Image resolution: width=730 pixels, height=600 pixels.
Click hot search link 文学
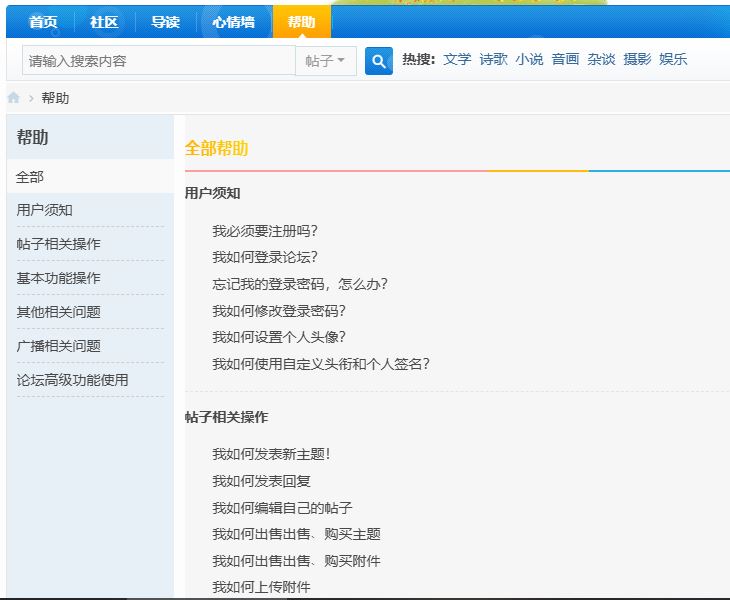point(457,60)
